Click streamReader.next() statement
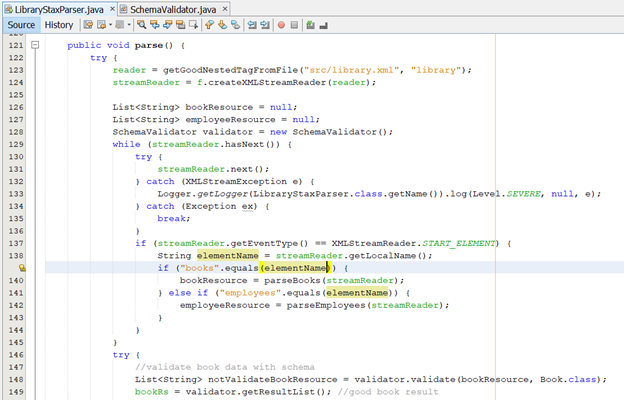Screen dimensions: 624x400 213,169
